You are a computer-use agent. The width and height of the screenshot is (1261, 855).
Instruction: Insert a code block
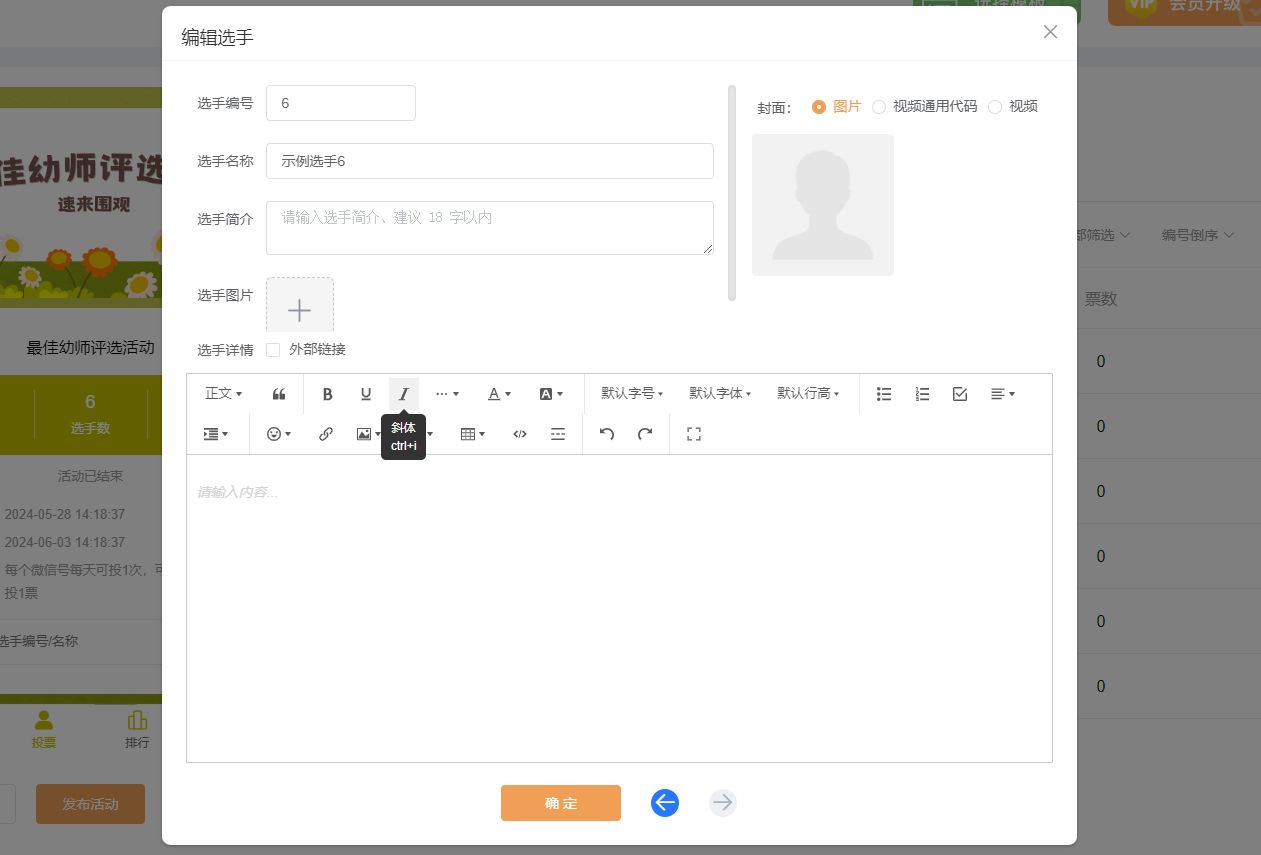(519, 434)
